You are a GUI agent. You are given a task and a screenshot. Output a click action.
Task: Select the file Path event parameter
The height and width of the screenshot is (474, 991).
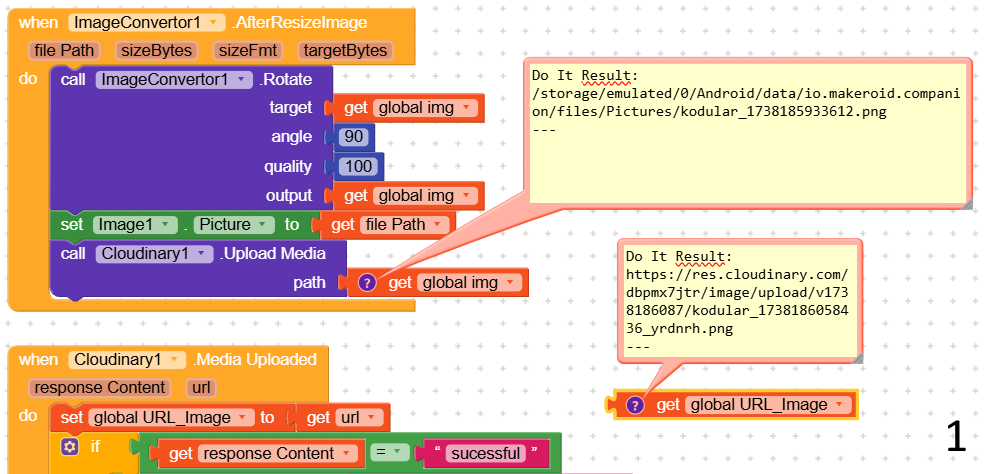[64, 51]
